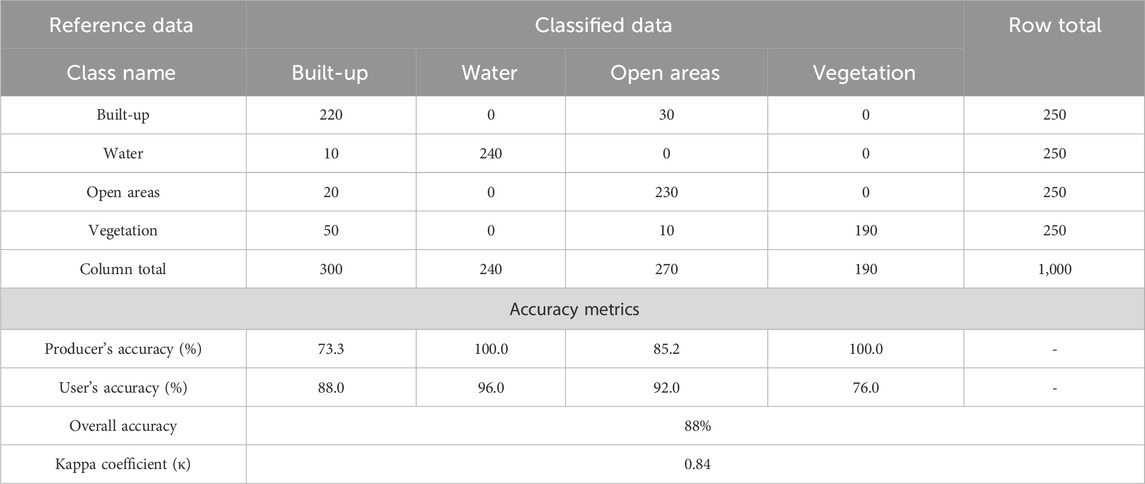Click the Built-up row label
Image resolution: width=1145 pixels, height=484 pixels.
click(x=123, y=115)
